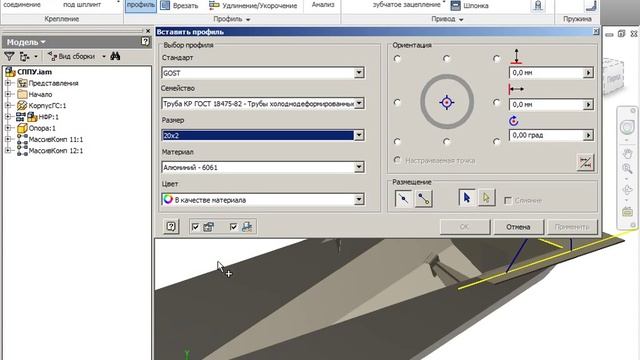The height and width of the screenshot is (360, 640).
Task: Click the КорпусГС:1 component icon
Action: [22, 106]
